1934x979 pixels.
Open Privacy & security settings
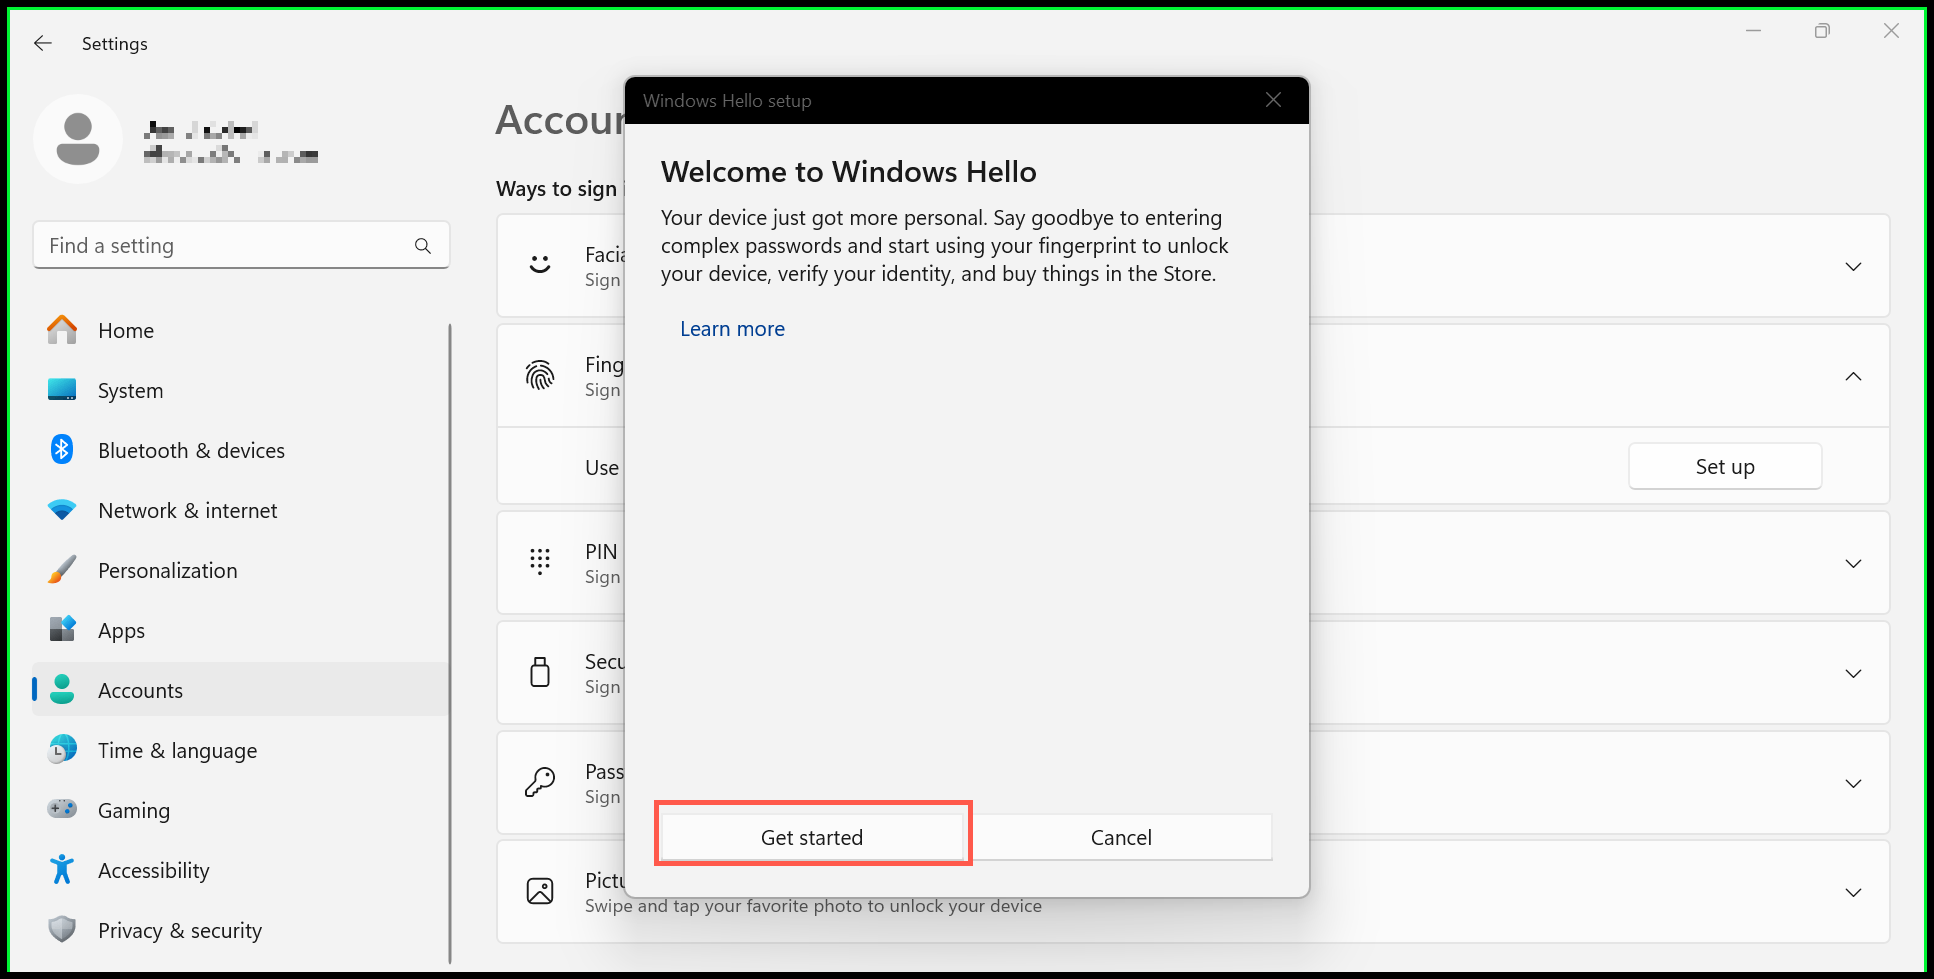coord(240,930)
